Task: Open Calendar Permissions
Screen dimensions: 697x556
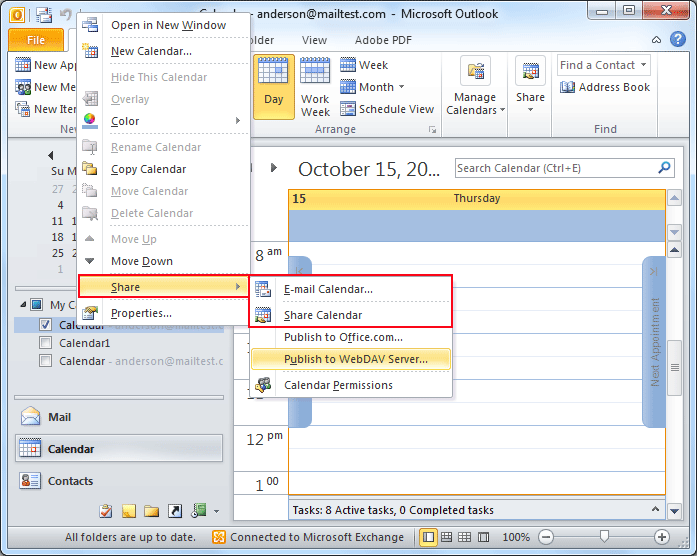Action: [351, 385]
